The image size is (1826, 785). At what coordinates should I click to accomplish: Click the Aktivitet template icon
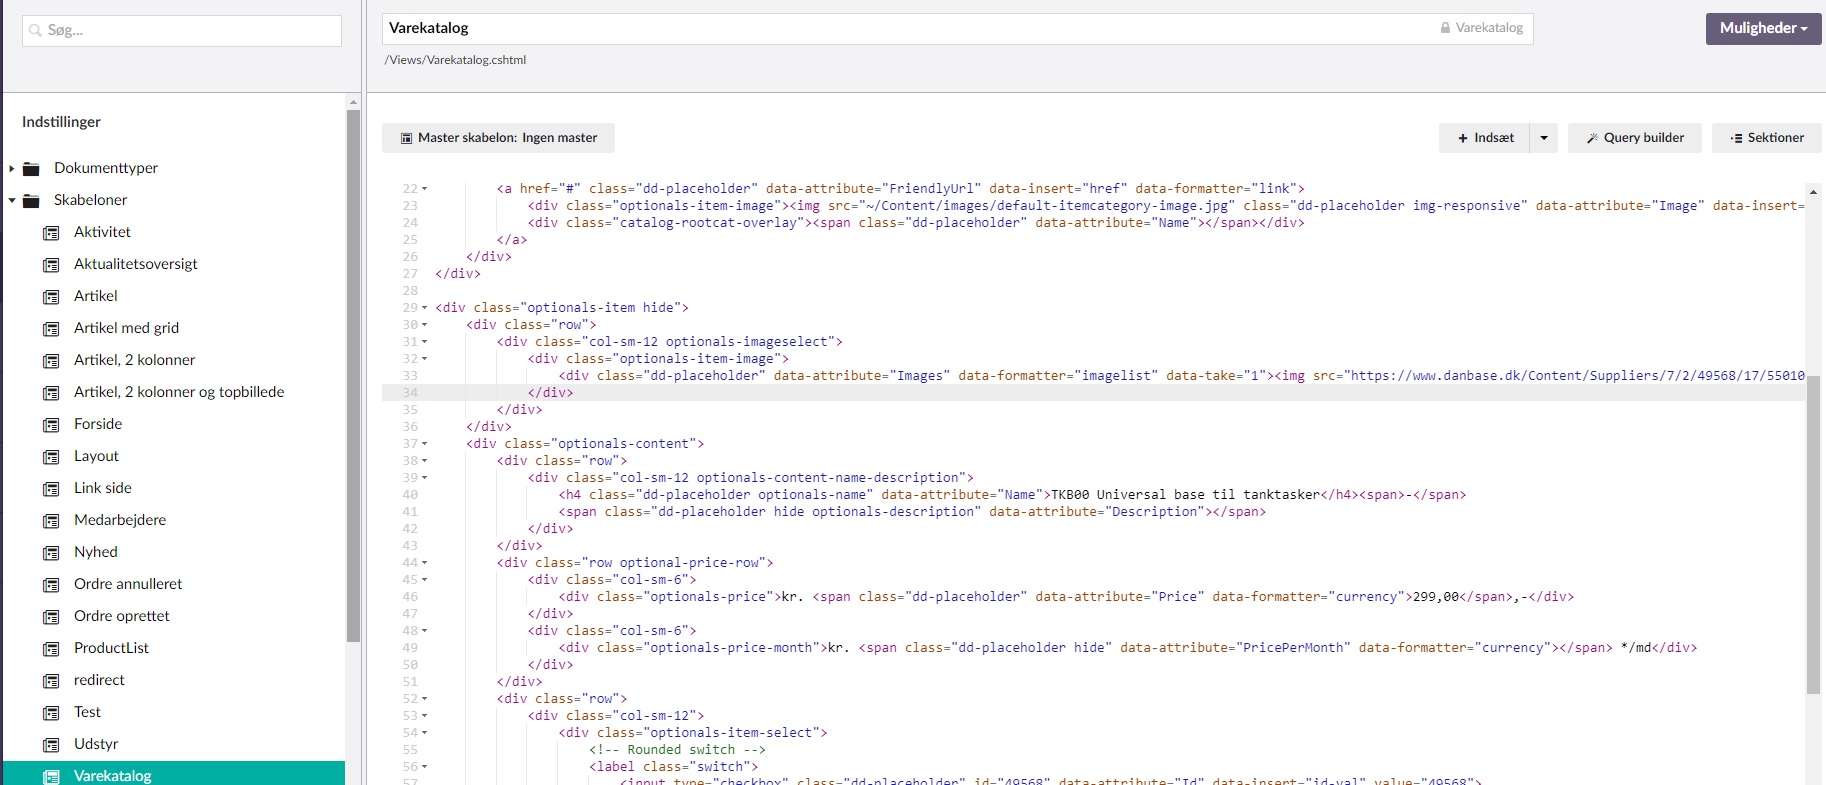[51, 233]
